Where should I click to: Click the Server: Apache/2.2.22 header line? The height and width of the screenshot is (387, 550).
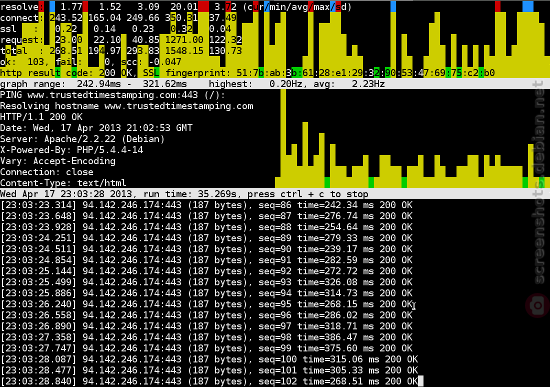click(x=82, y=139)
